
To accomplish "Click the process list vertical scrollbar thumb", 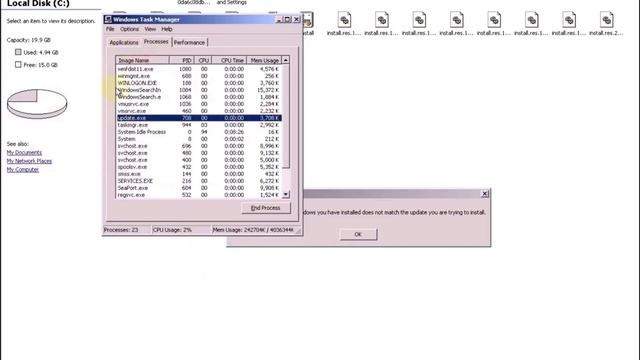I will tap(286, 116).
